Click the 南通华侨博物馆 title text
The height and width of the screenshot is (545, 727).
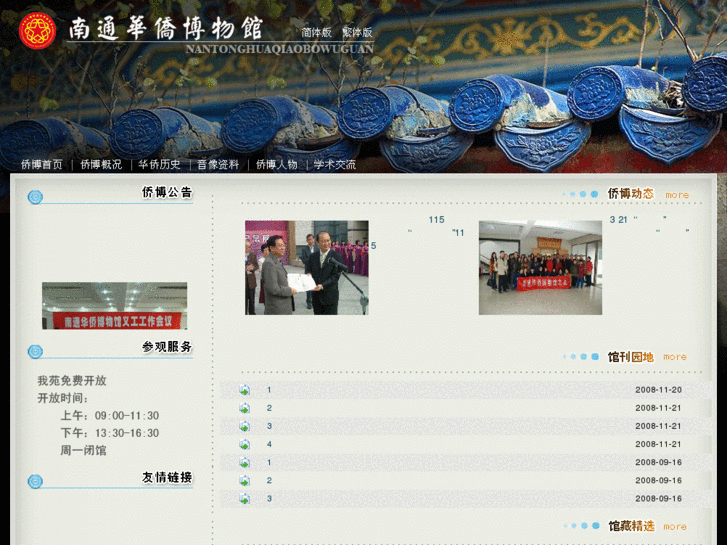pyautogui.click(x=166, y=29)
